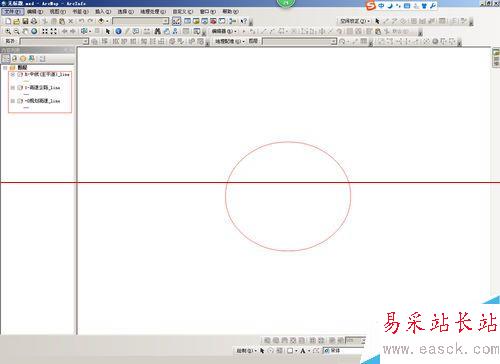Image resolution: width=500 pixels, height=364 pixels.
Task: Open the 视图 (View) menu
Action: point(58,12)
